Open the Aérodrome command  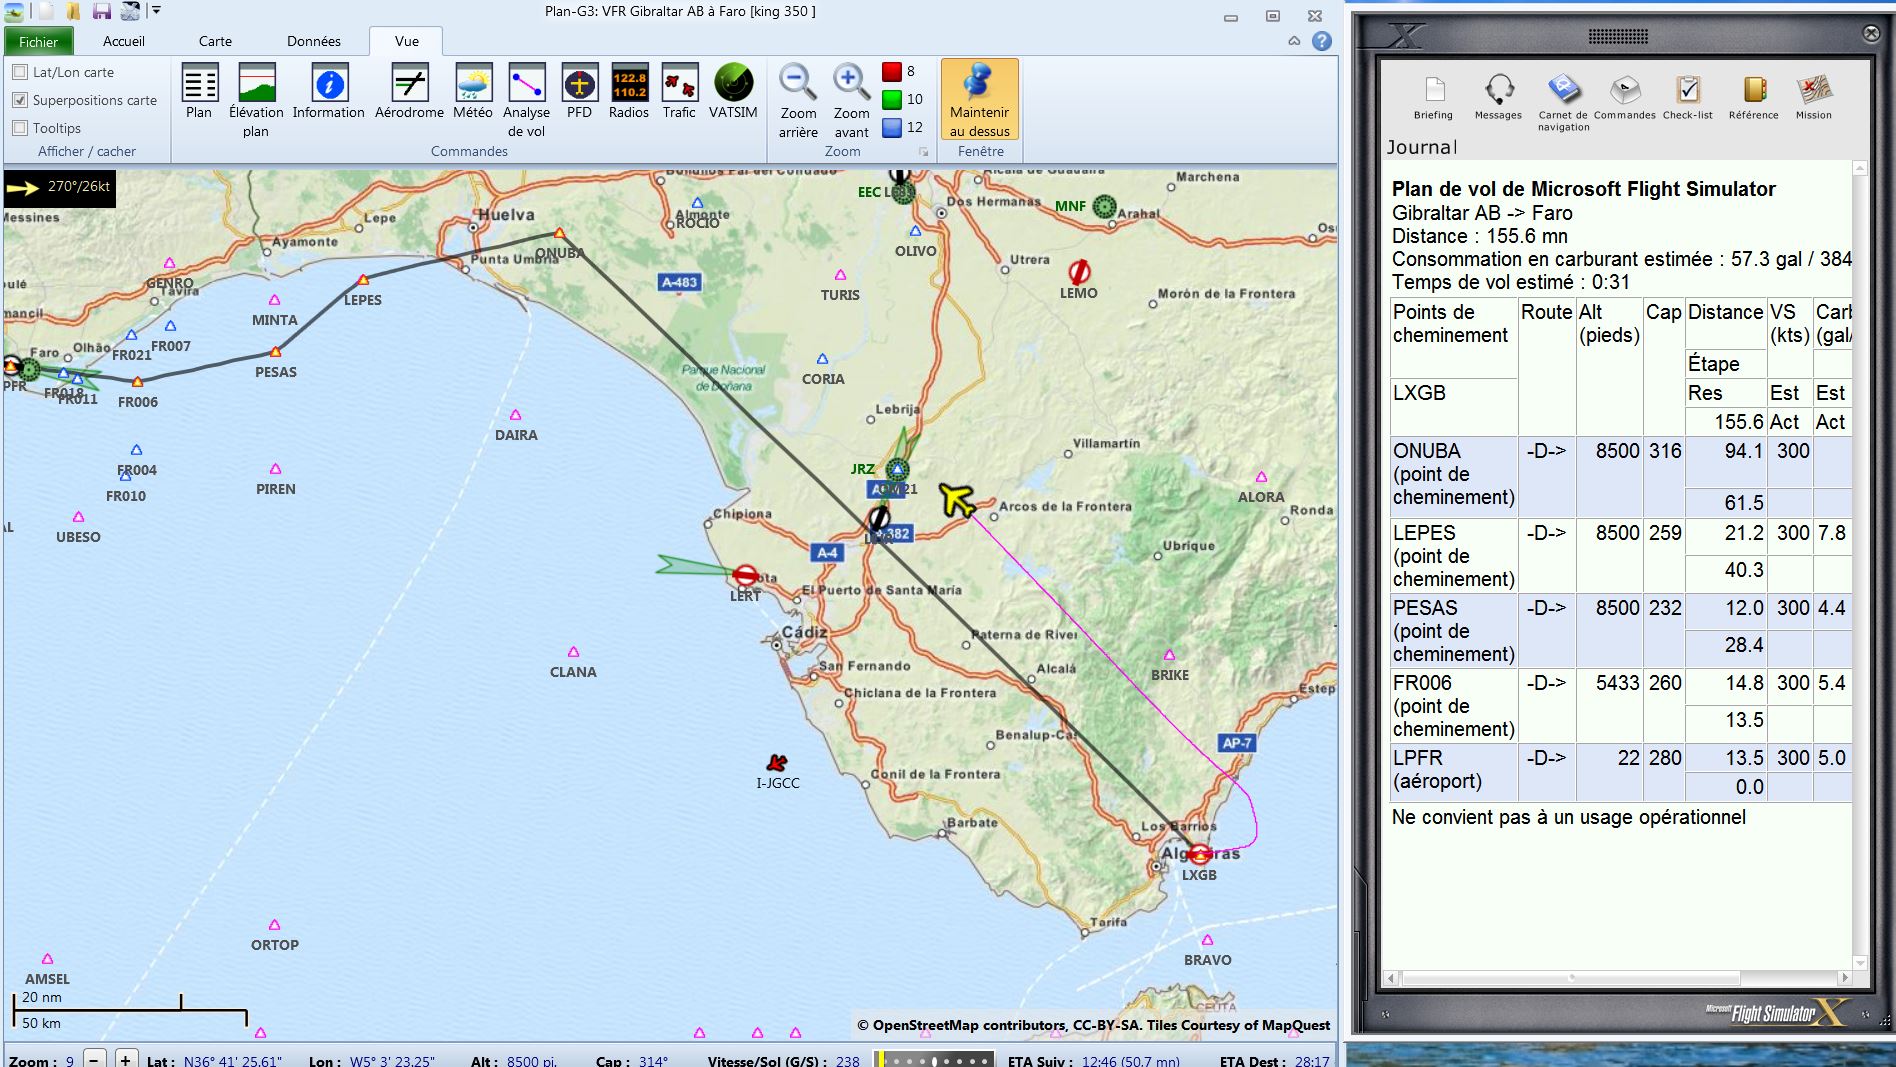click(x=409, y=92)
